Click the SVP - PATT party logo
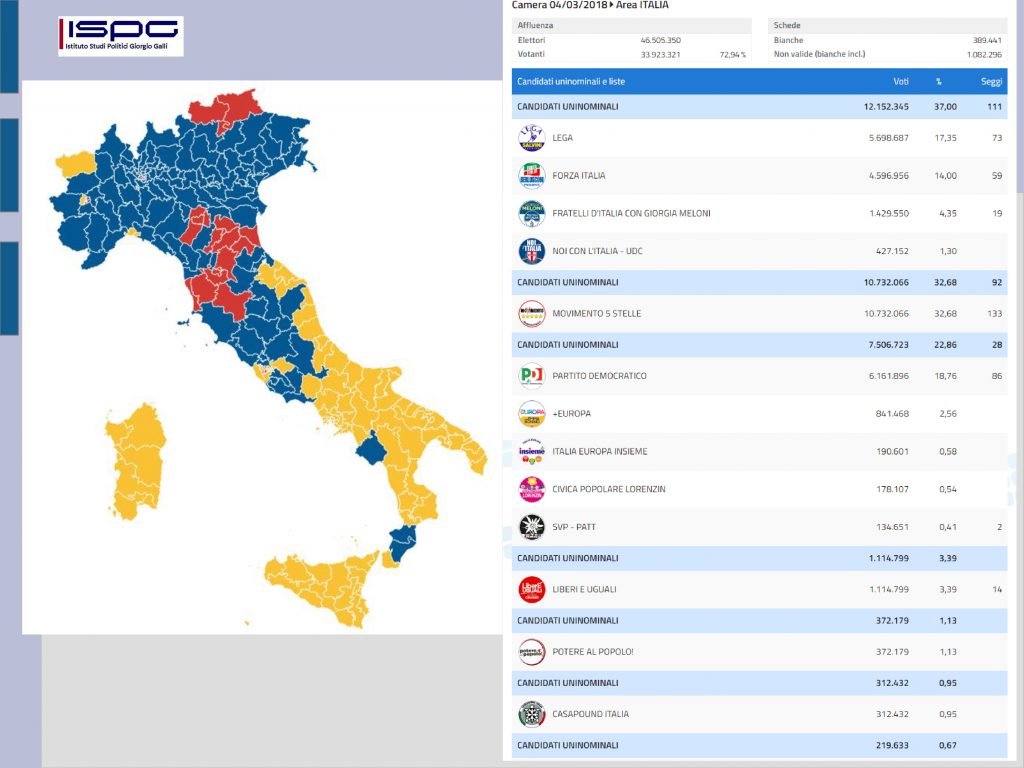Viewport: 1024px width, 768px height. (531, 527)
